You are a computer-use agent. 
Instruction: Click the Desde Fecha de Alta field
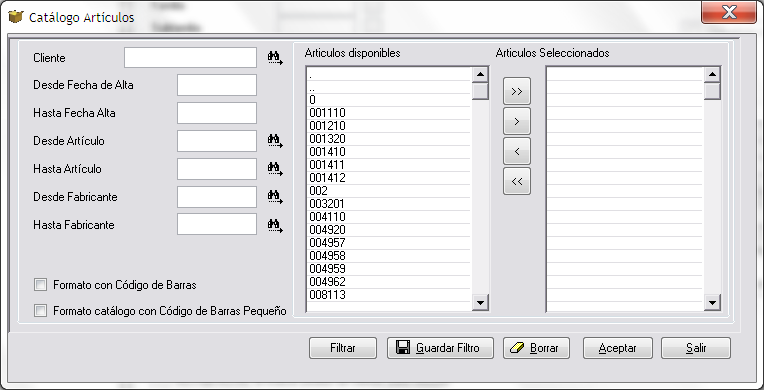click(x=217, y=85)
